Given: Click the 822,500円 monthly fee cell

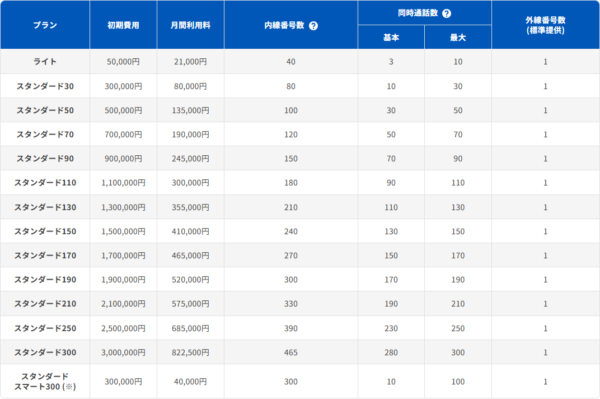Looking at the screenshot, I should click(191, 352).
